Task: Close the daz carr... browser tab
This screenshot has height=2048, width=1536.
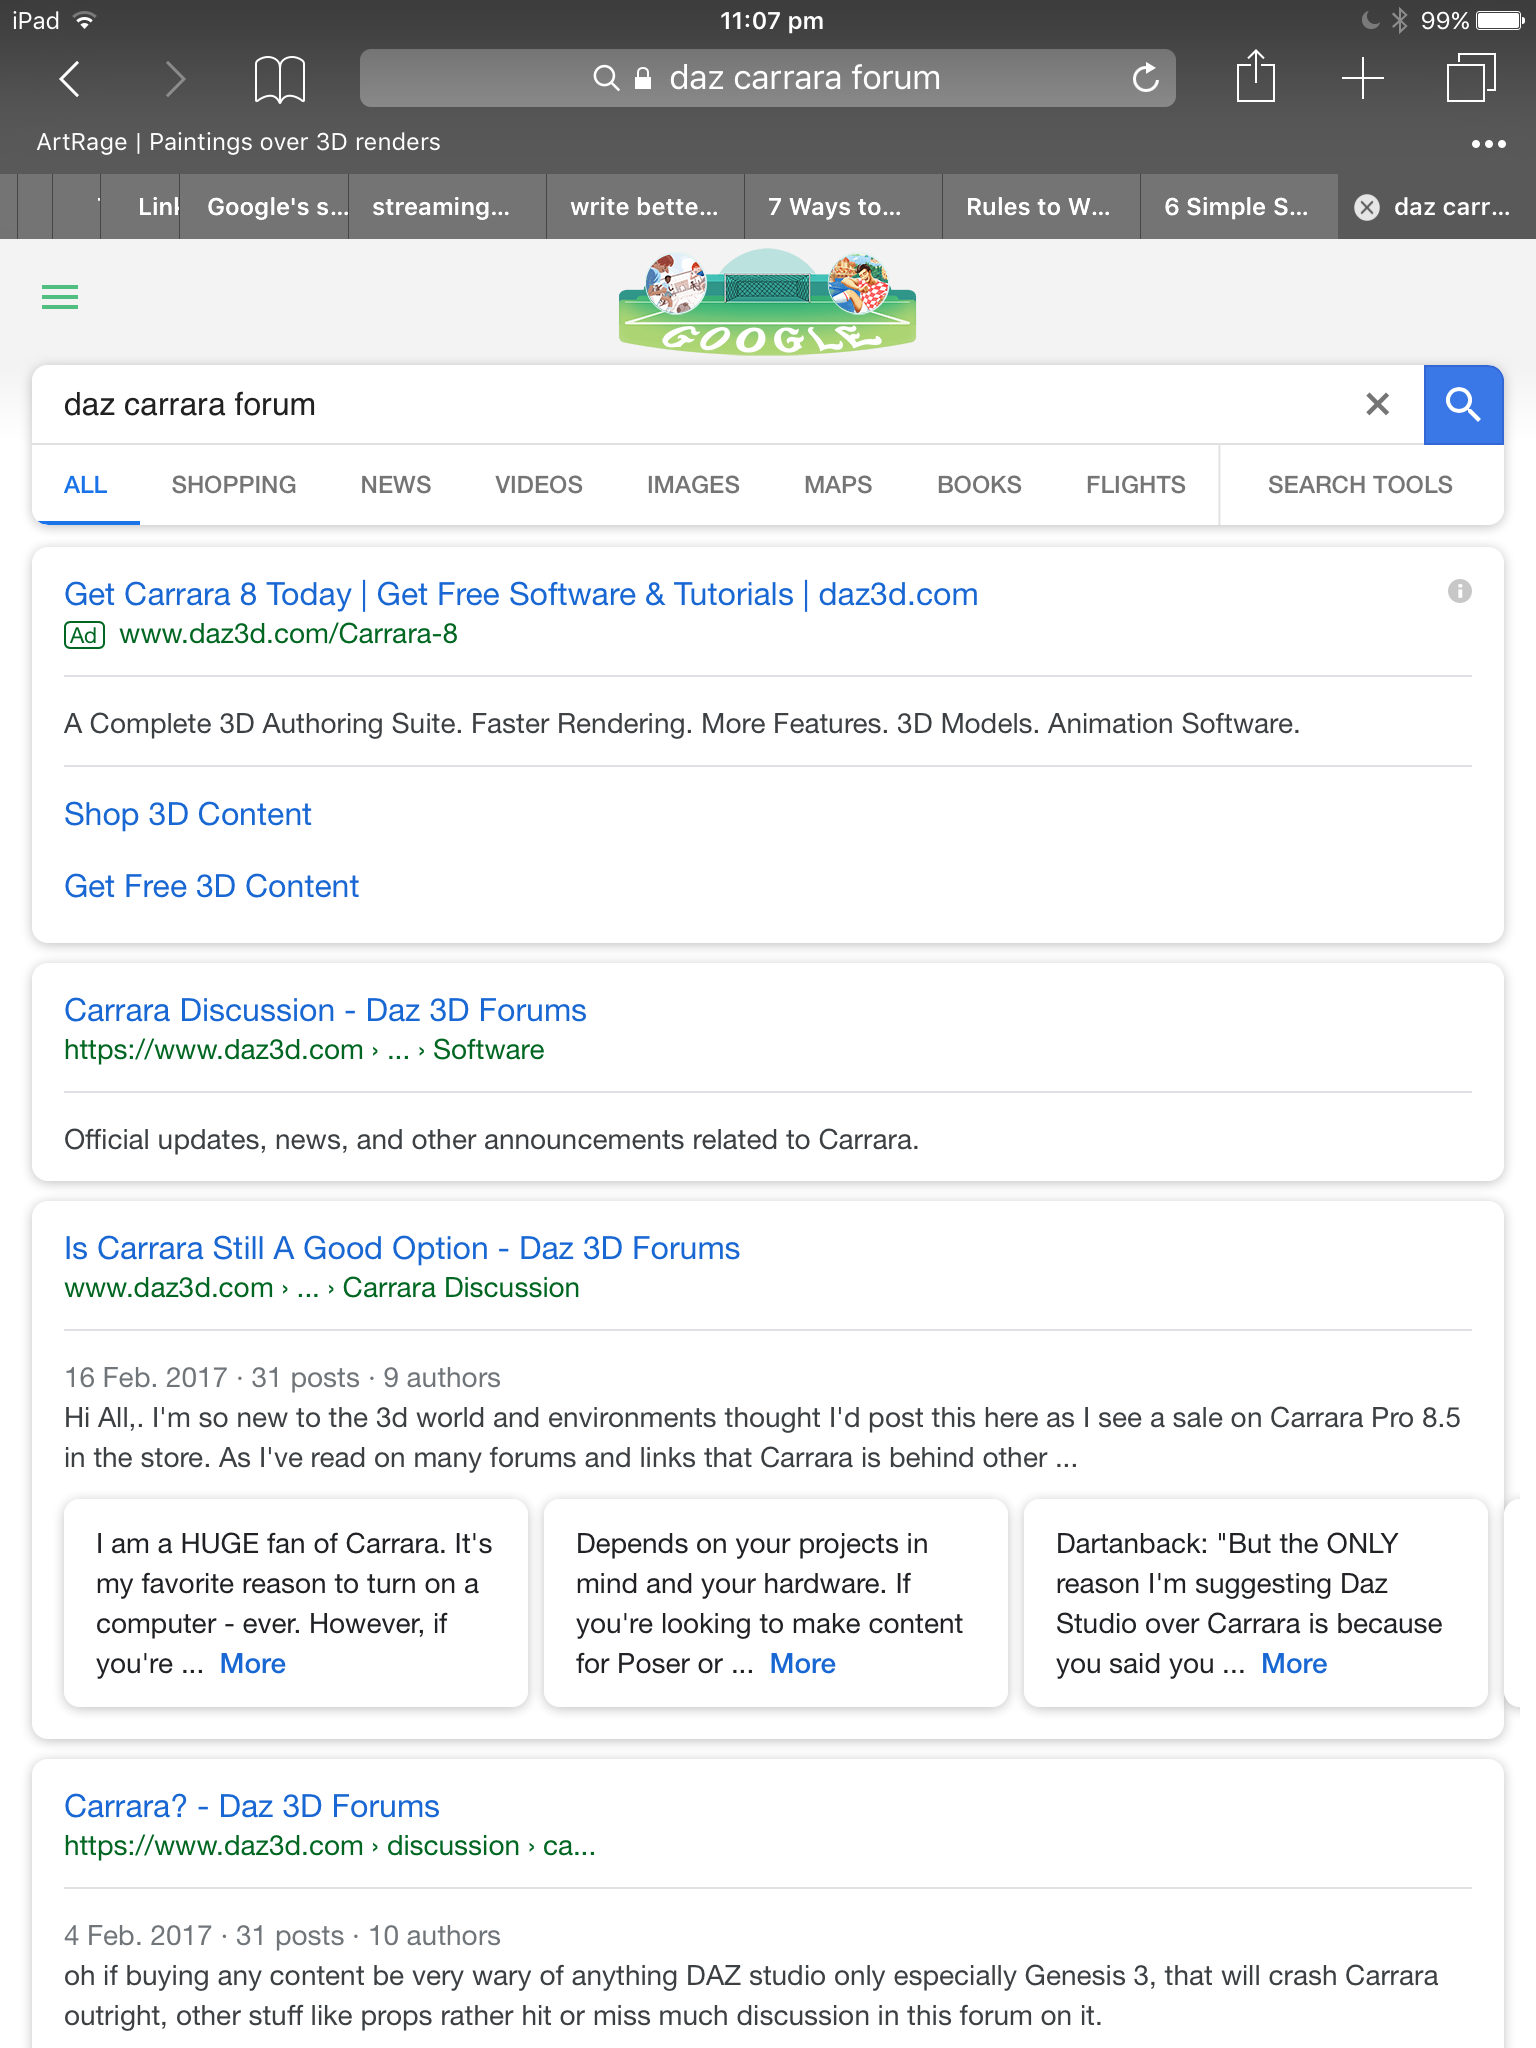Action: (1367, 207)
